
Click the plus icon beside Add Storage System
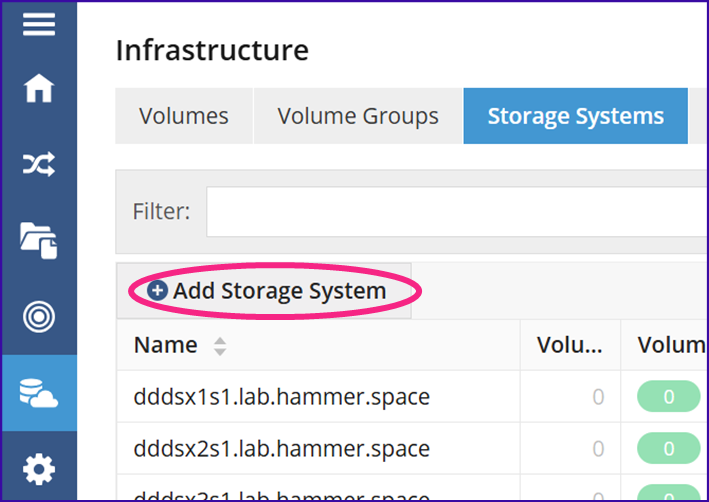[157, 290]
